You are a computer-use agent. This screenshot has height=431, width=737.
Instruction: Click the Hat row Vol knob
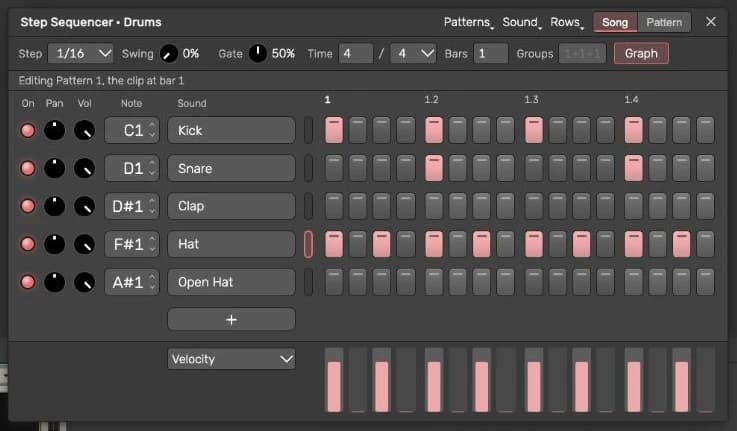click(x=85, y=244)
